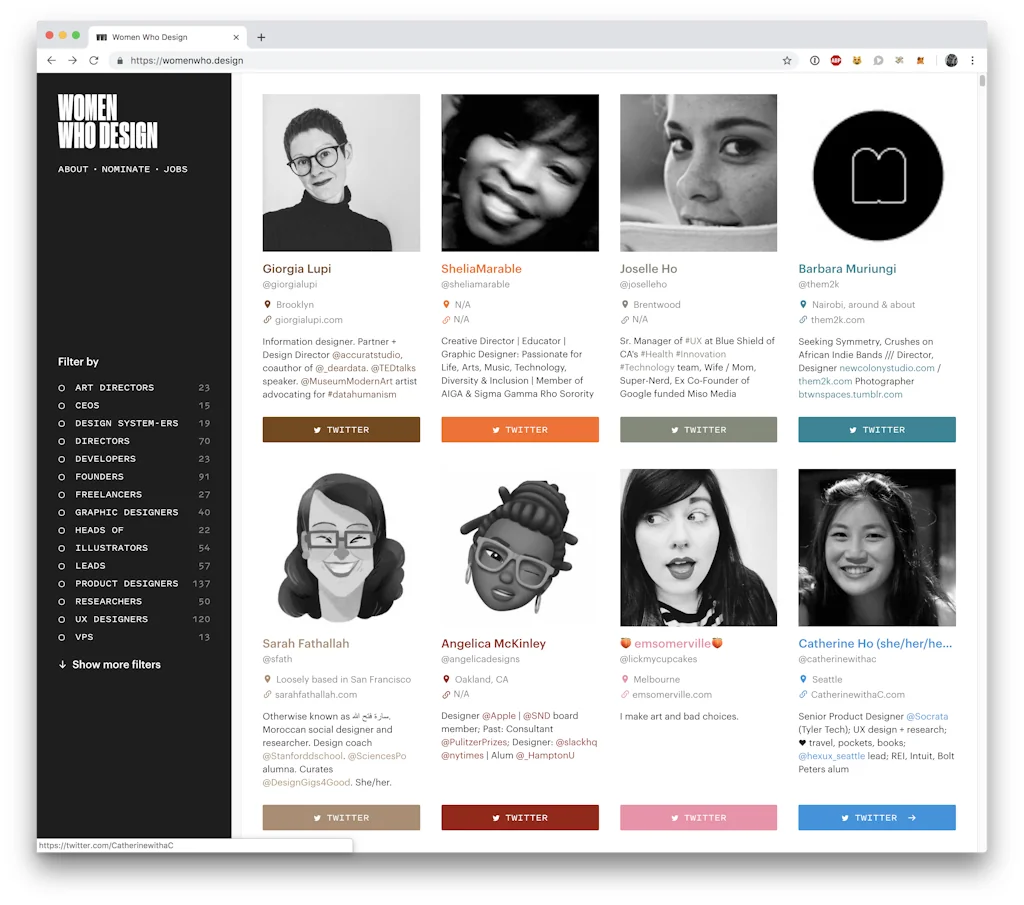Click the red ad-blocker extension icon
This screenshot has width=1024, height=905.
(836, 60)
